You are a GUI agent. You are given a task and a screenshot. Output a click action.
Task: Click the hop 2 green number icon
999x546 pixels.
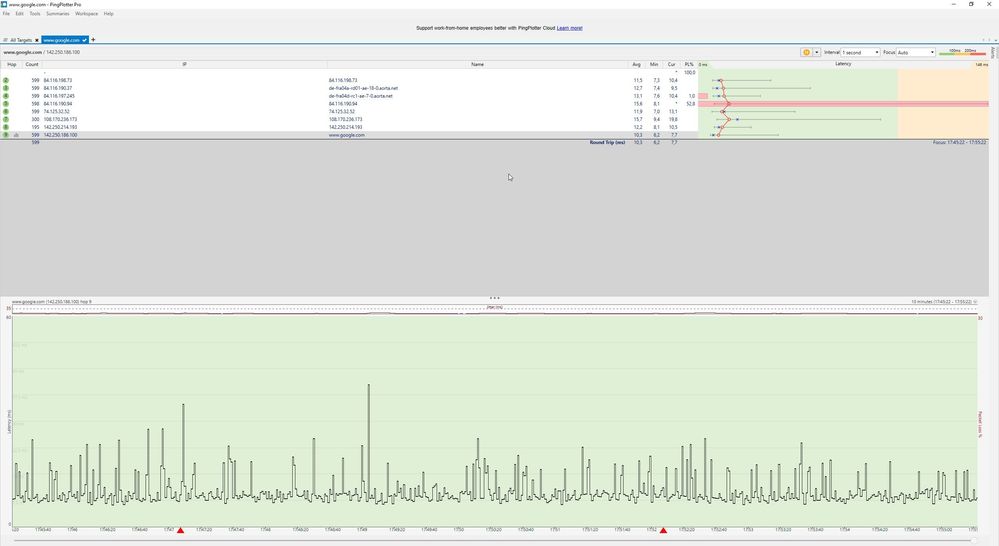6,80
